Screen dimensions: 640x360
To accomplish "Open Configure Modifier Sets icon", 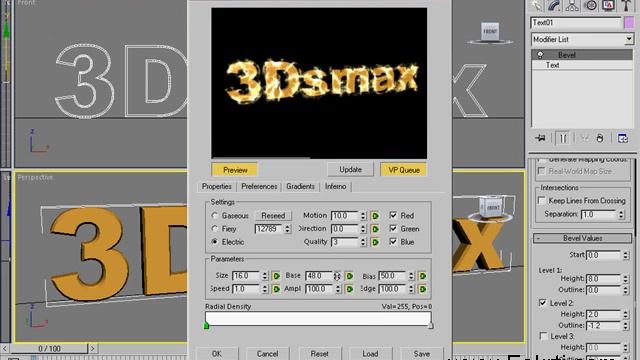I will click(623, 138).
